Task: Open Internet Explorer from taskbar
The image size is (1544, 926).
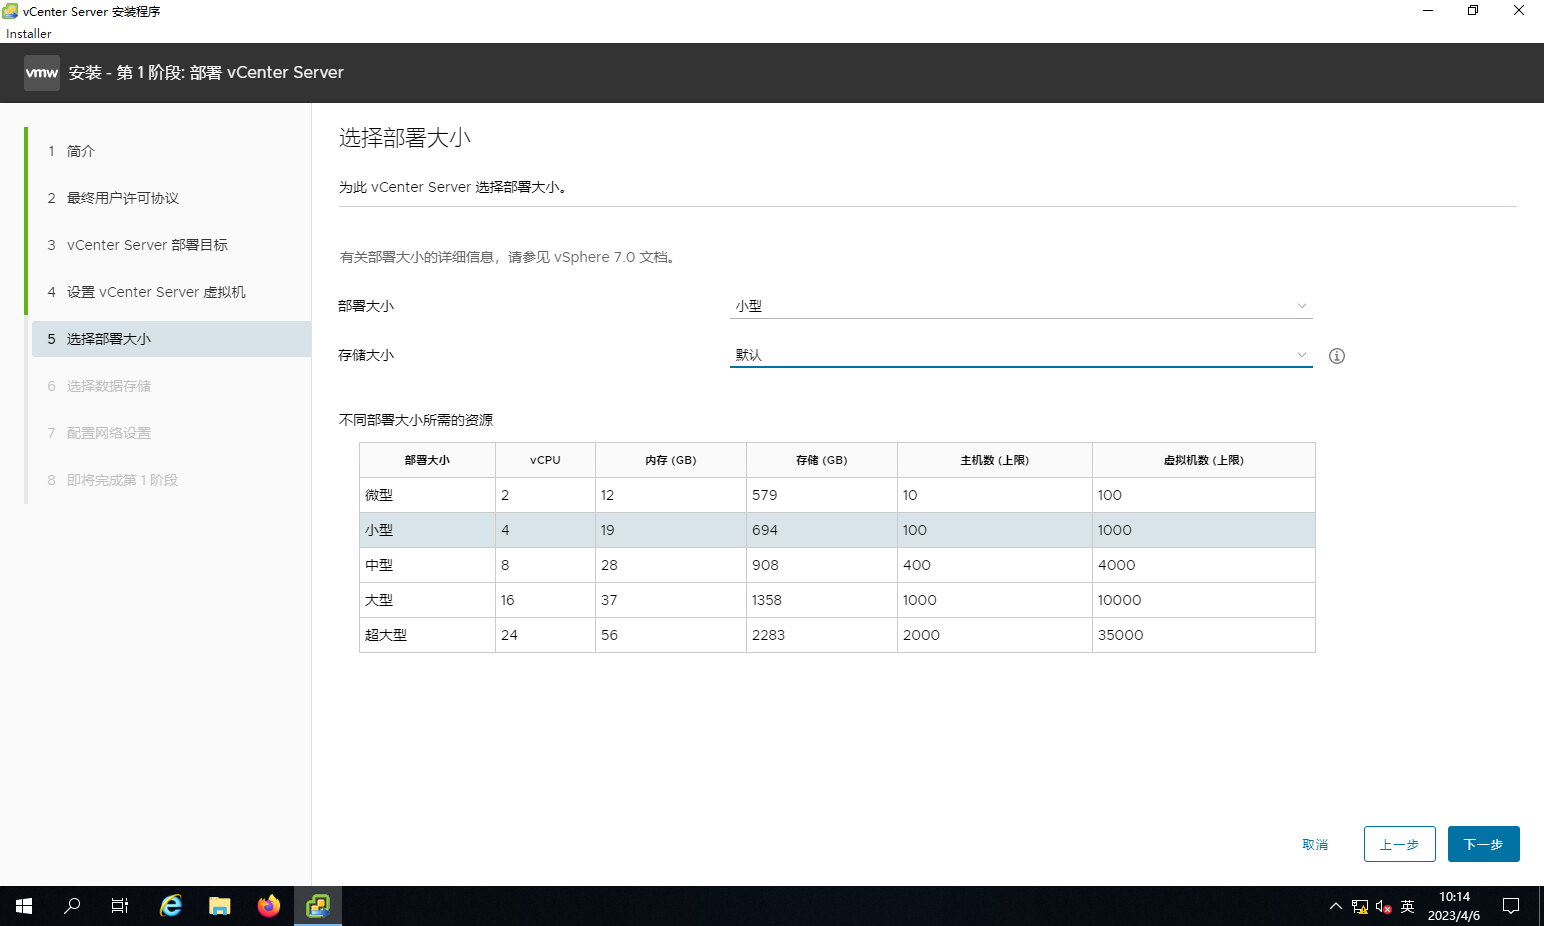Action: [x=171, y=906]
